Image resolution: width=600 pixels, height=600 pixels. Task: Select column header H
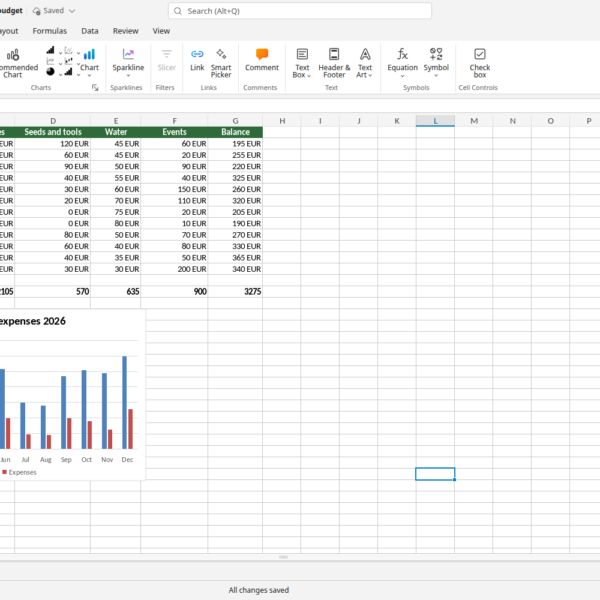coord(282,121)
